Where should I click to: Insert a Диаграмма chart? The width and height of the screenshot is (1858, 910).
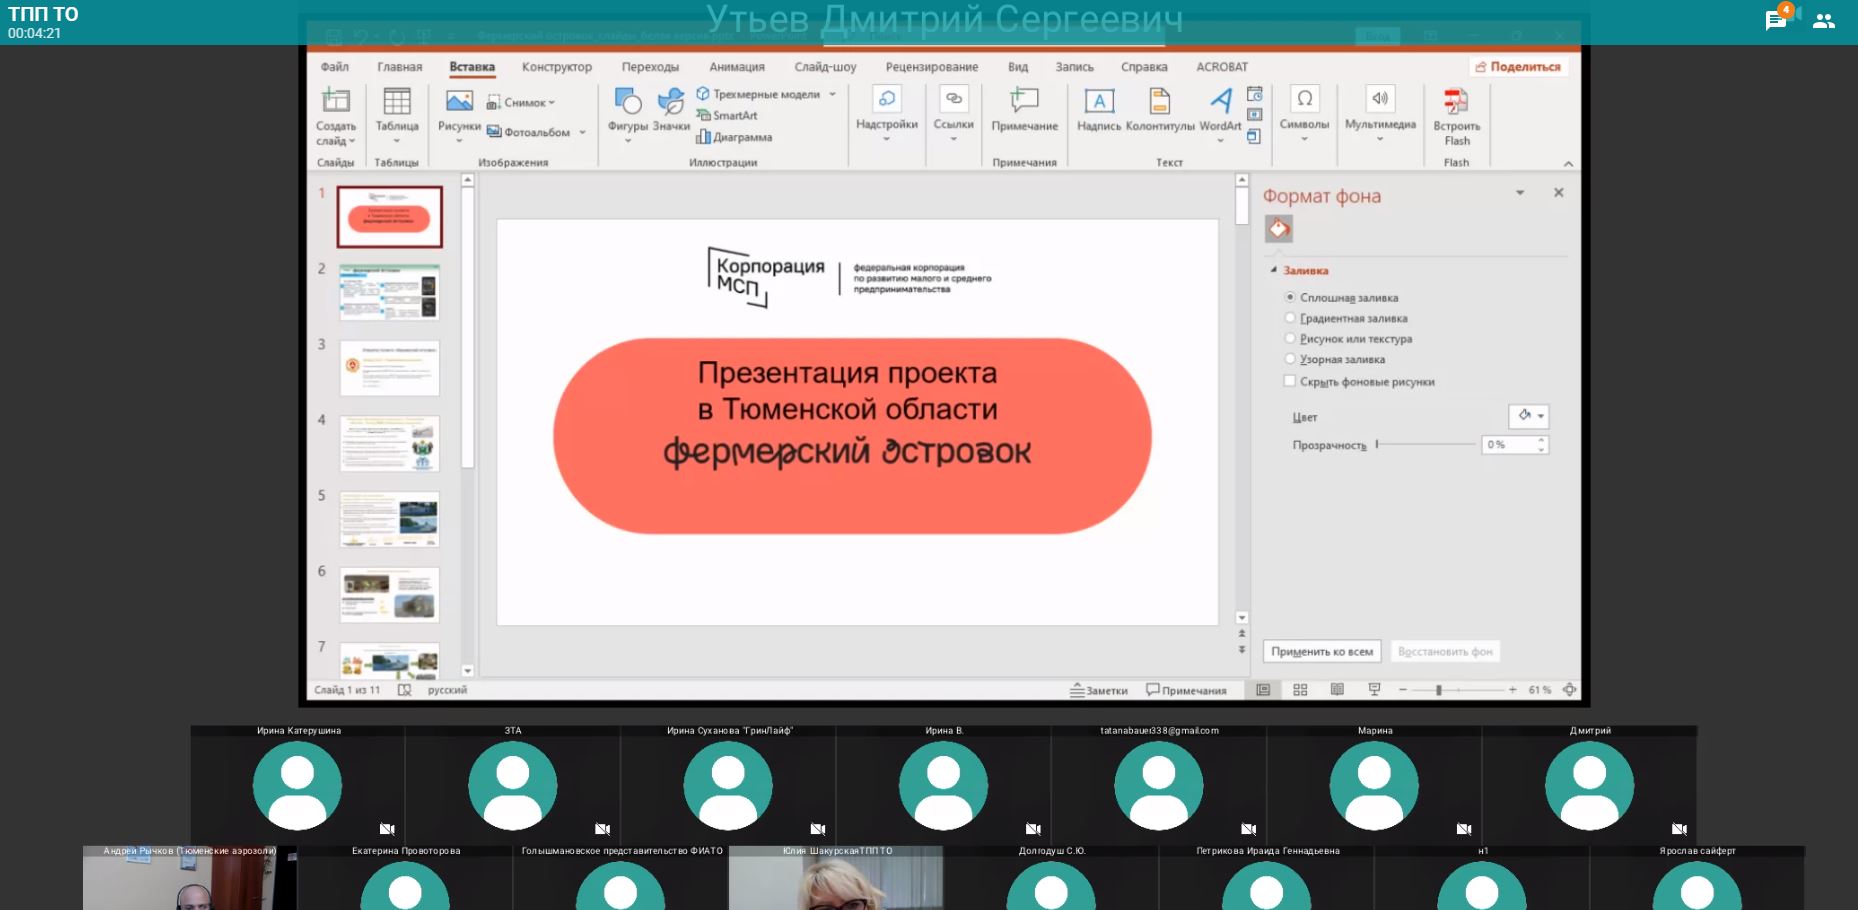pos(734,137)
